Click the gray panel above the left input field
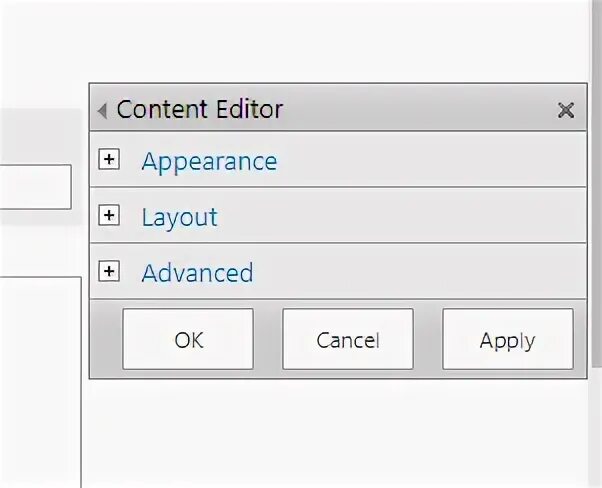 tap(40, 135)
